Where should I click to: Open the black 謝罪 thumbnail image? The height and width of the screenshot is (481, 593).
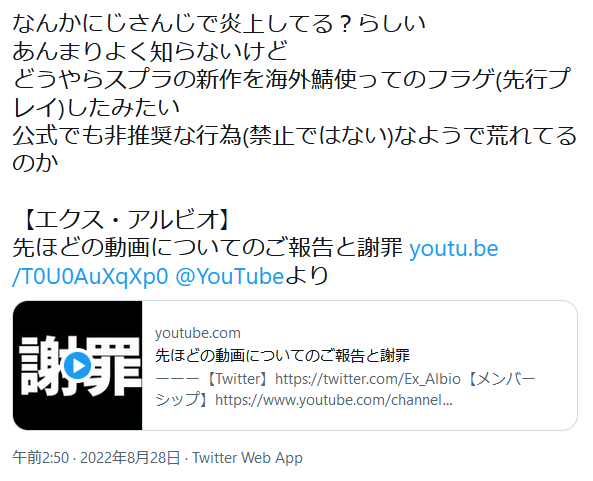78,365
